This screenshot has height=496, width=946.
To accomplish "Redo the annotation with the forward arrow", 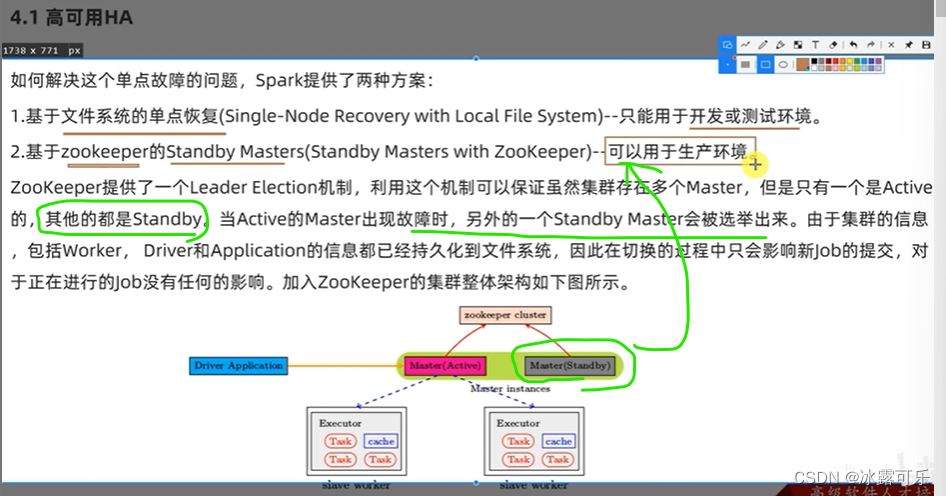I will 871,45.
